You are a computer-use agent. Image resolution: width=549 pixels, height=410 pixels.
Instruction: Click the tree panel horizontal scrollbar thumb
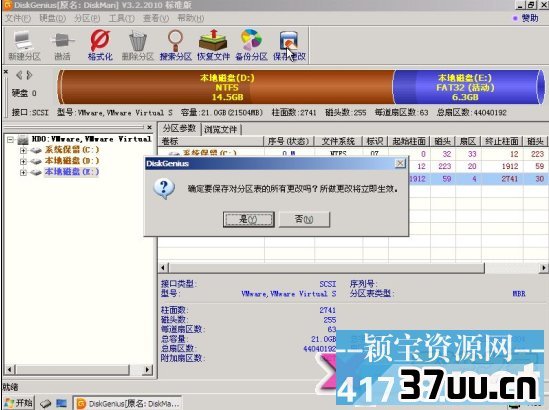[72, 369]
